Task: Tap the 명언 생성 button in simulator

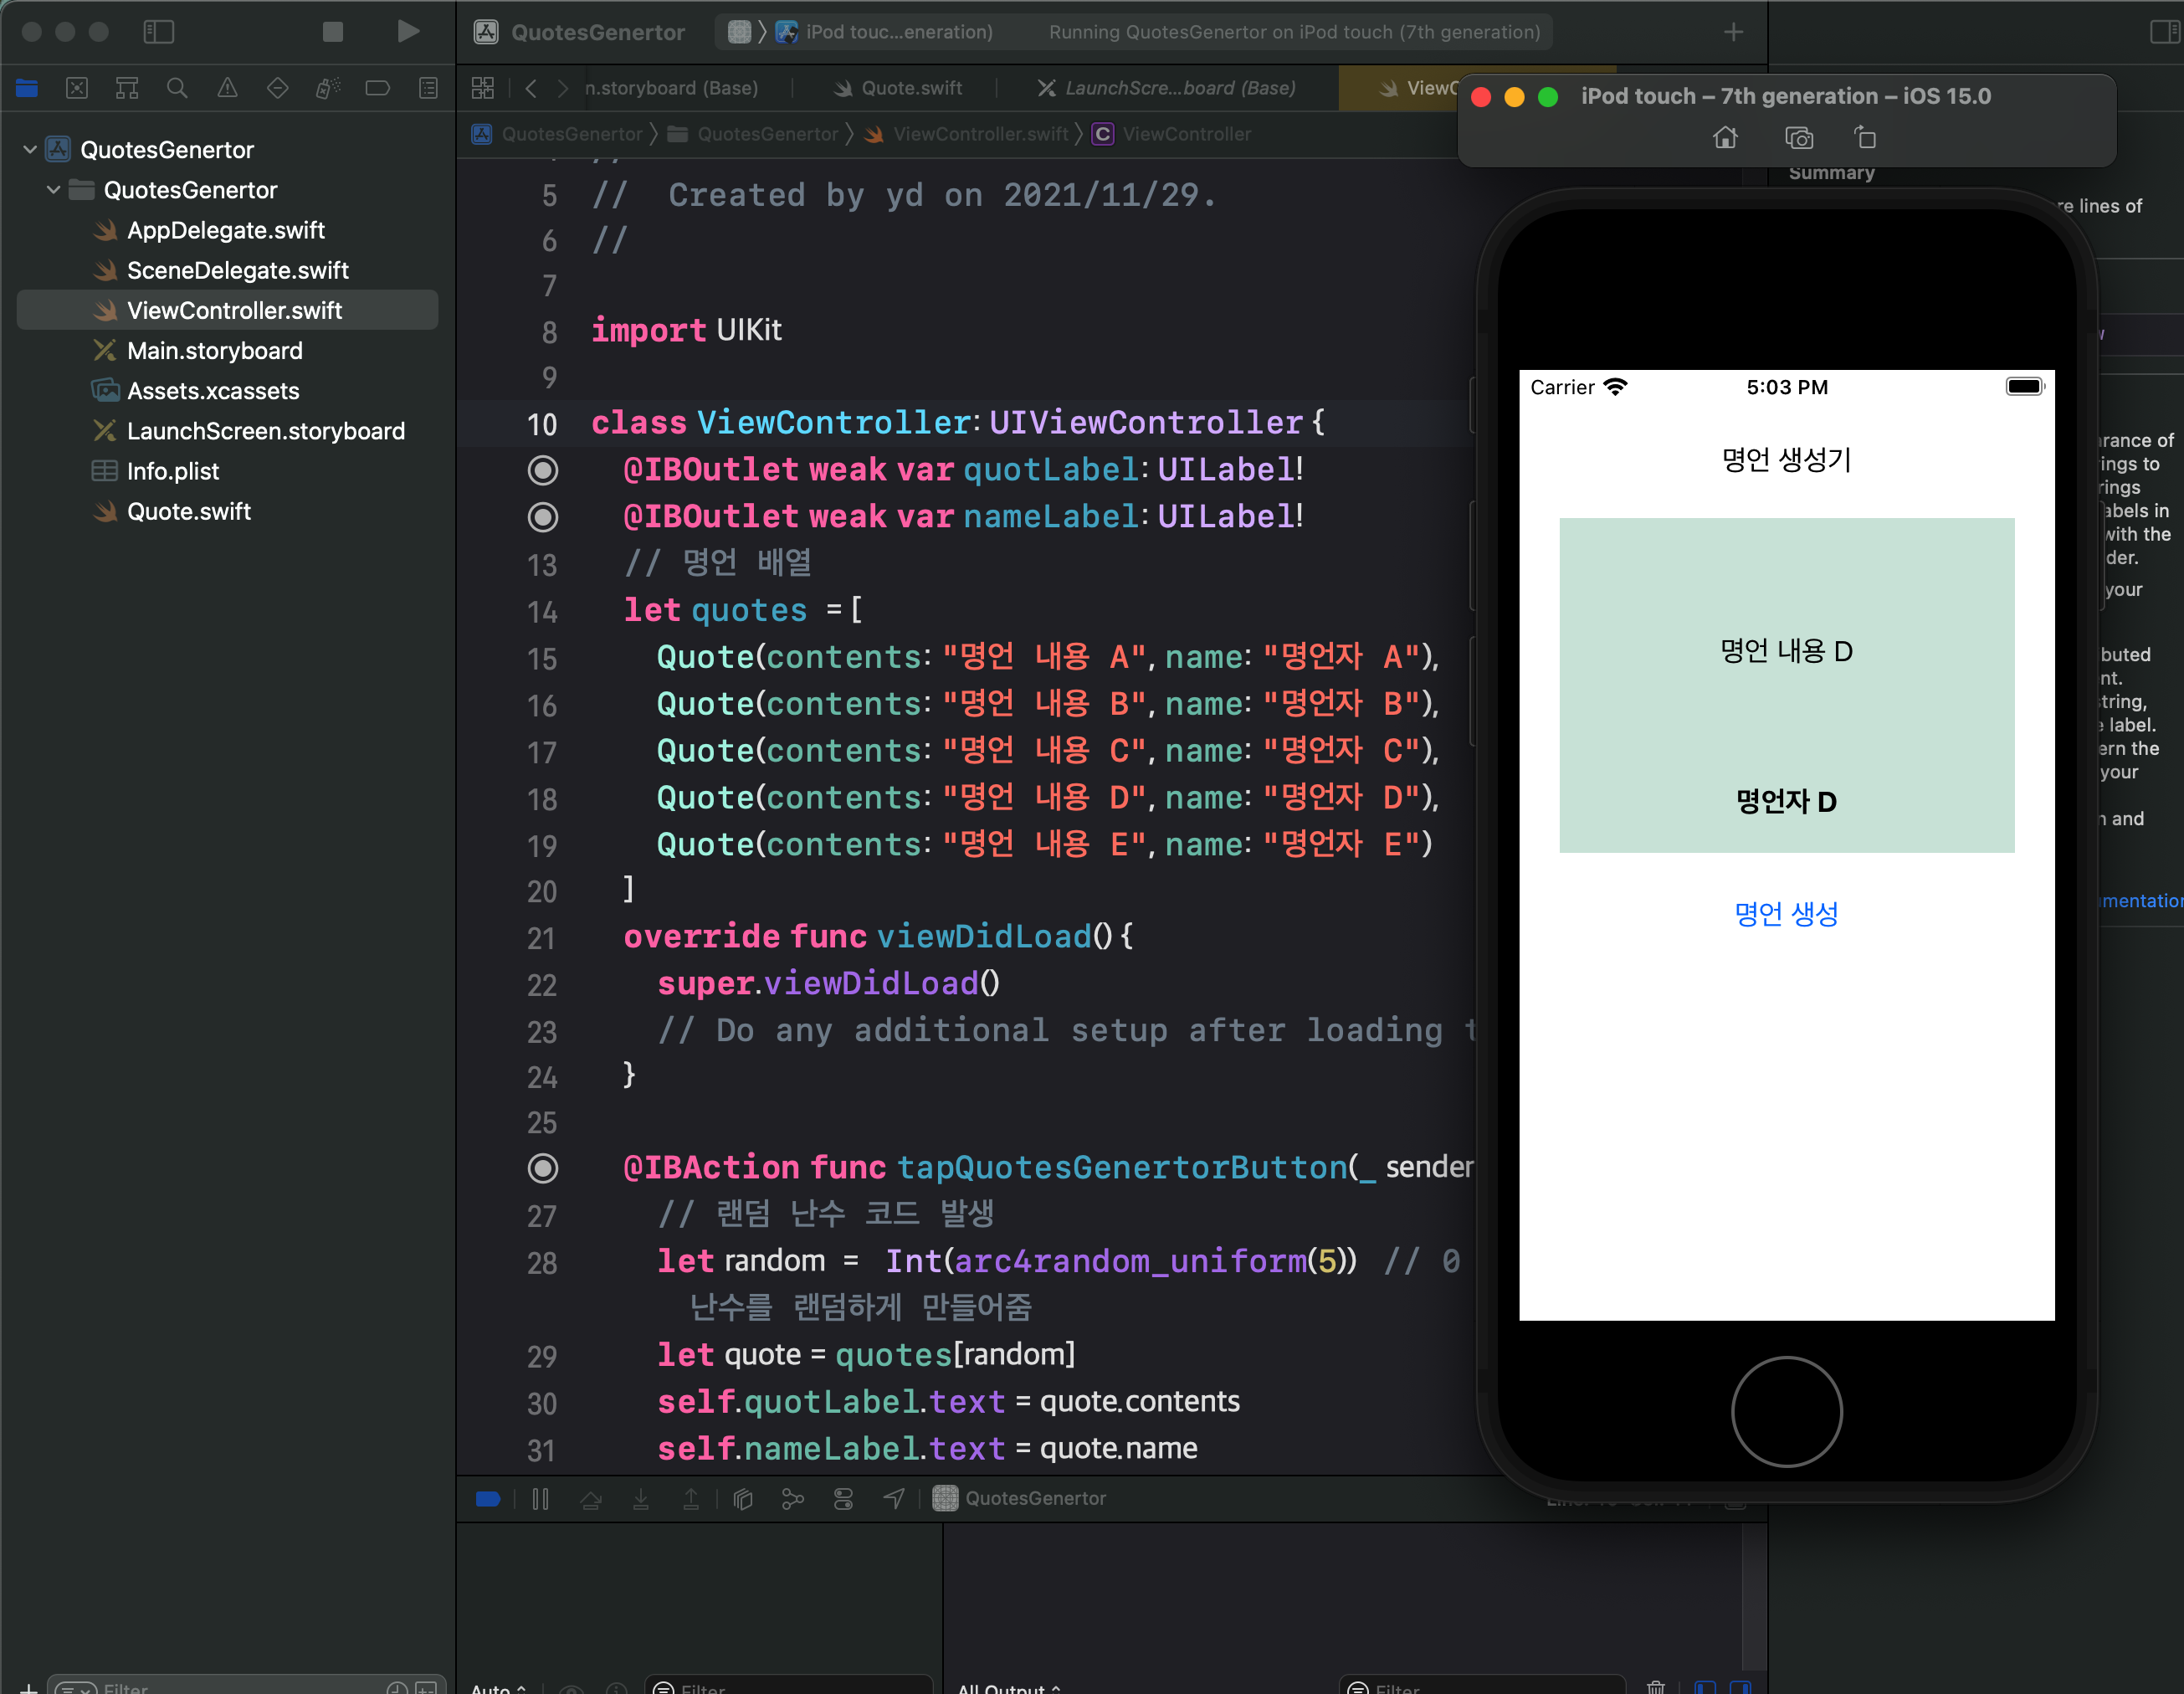Action: pyautogui.click(x=1786, y=913)
